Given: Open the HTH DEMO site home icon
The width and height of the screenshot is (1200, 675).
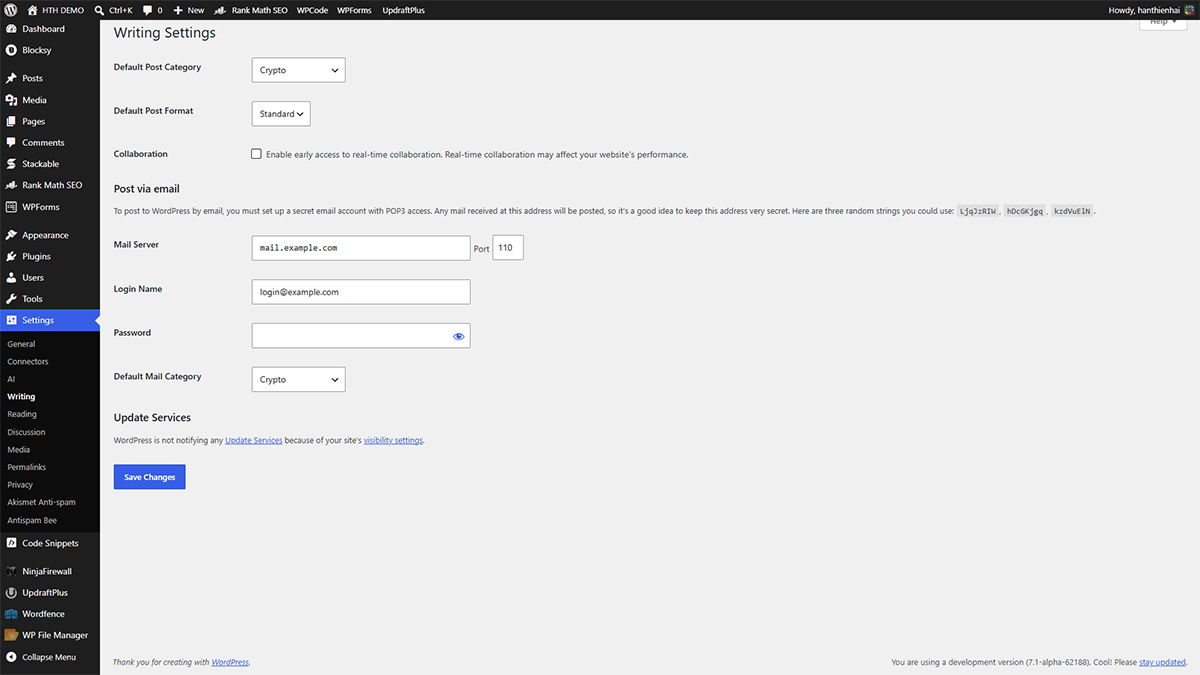Looking at the screenshot, I should point(32,10).
